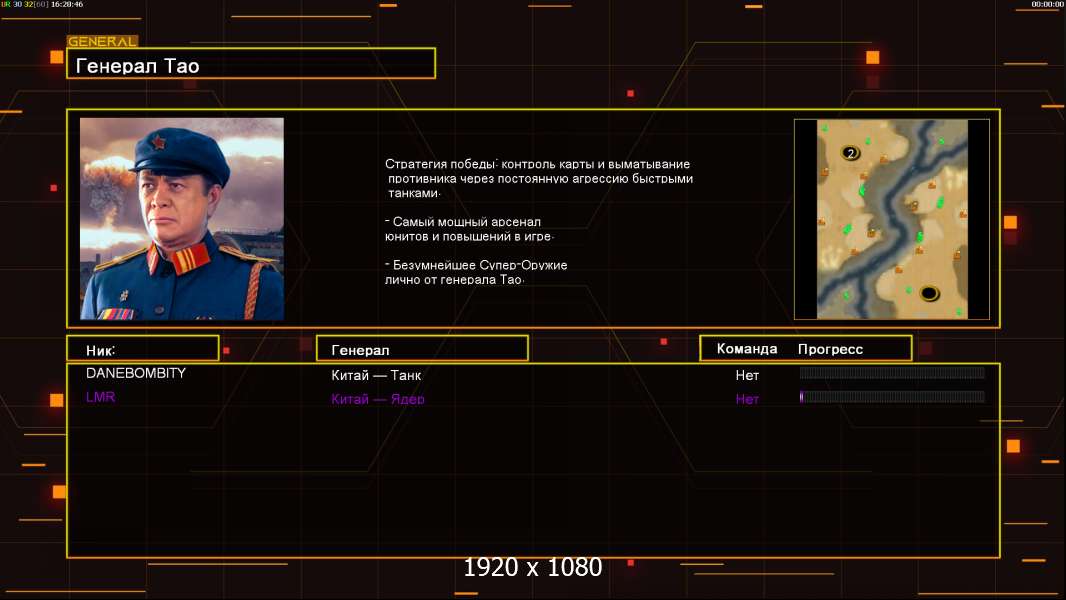Click LMR's purple loading progress bar
Viewport: 1066px width, 600px height.
point(892,397)
